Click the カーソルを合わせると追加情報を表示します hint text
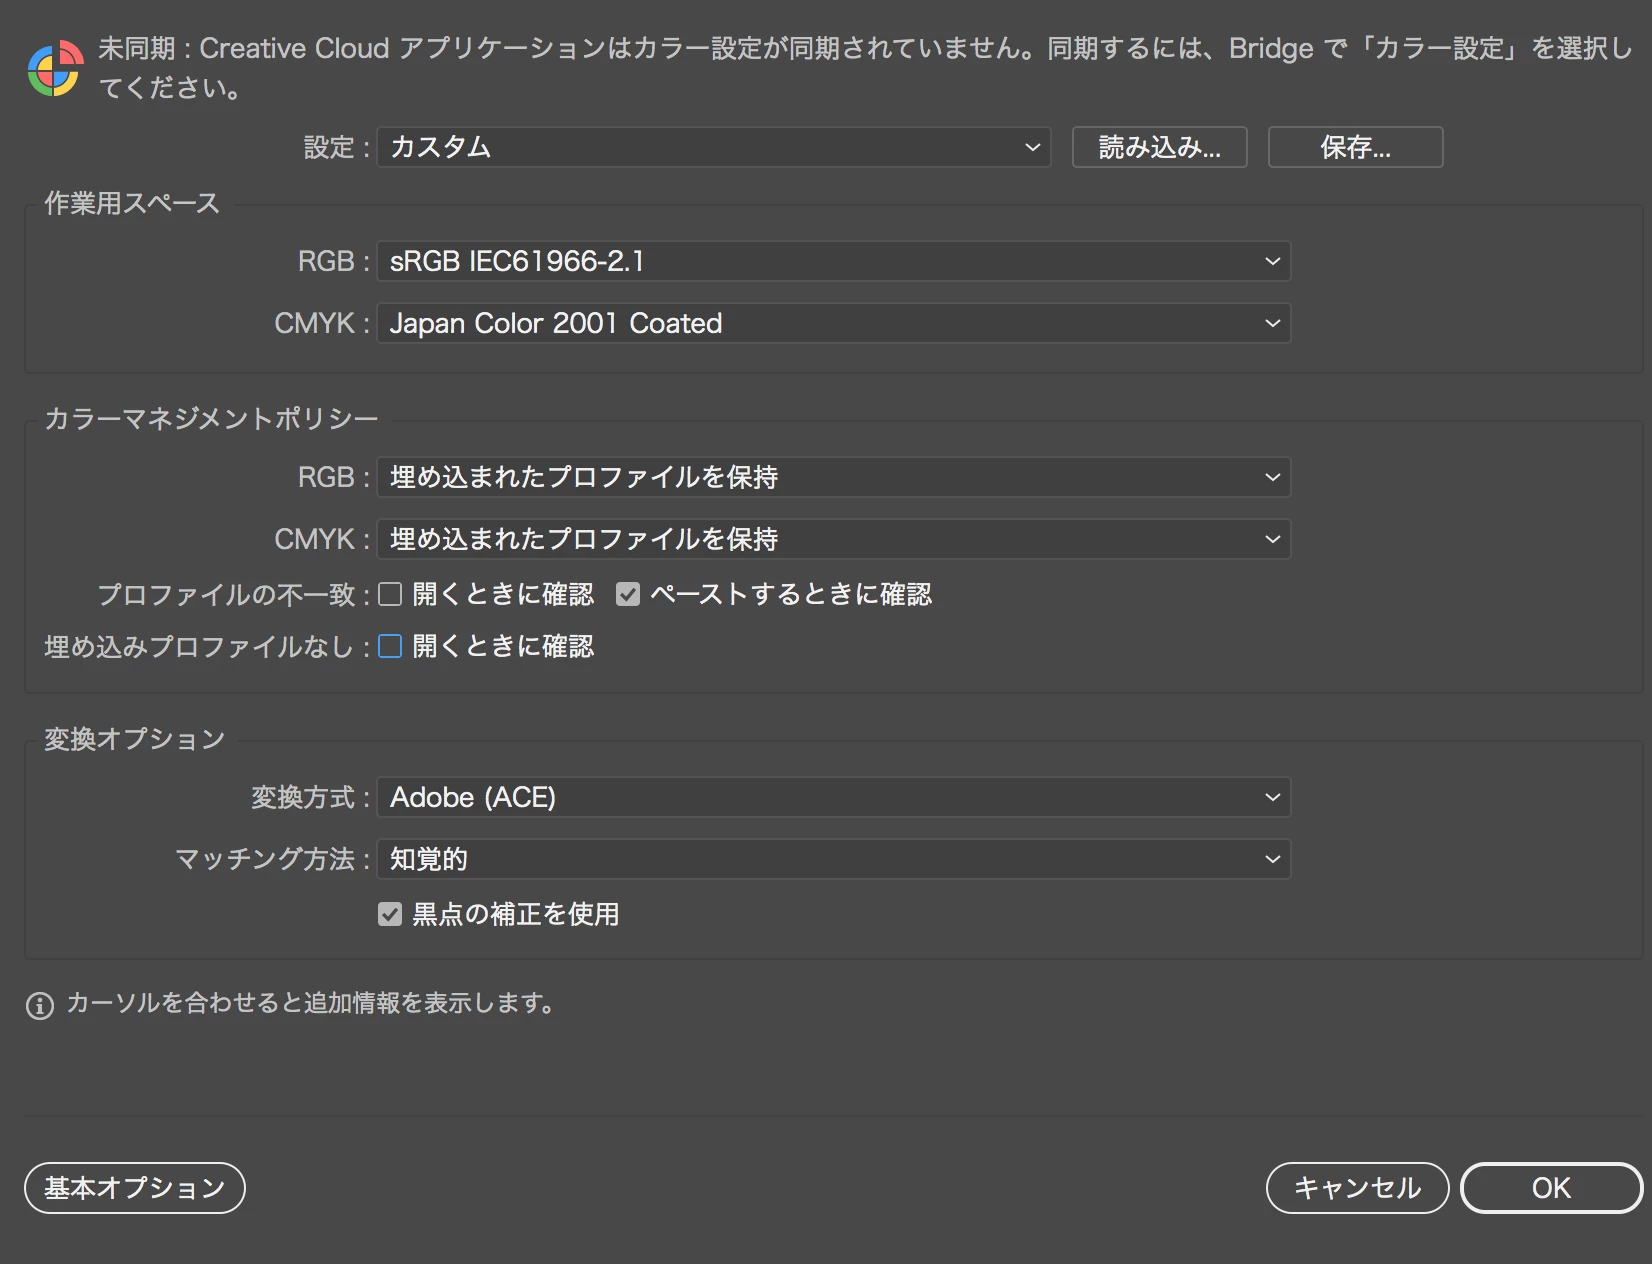 [x=311, y=1003]
